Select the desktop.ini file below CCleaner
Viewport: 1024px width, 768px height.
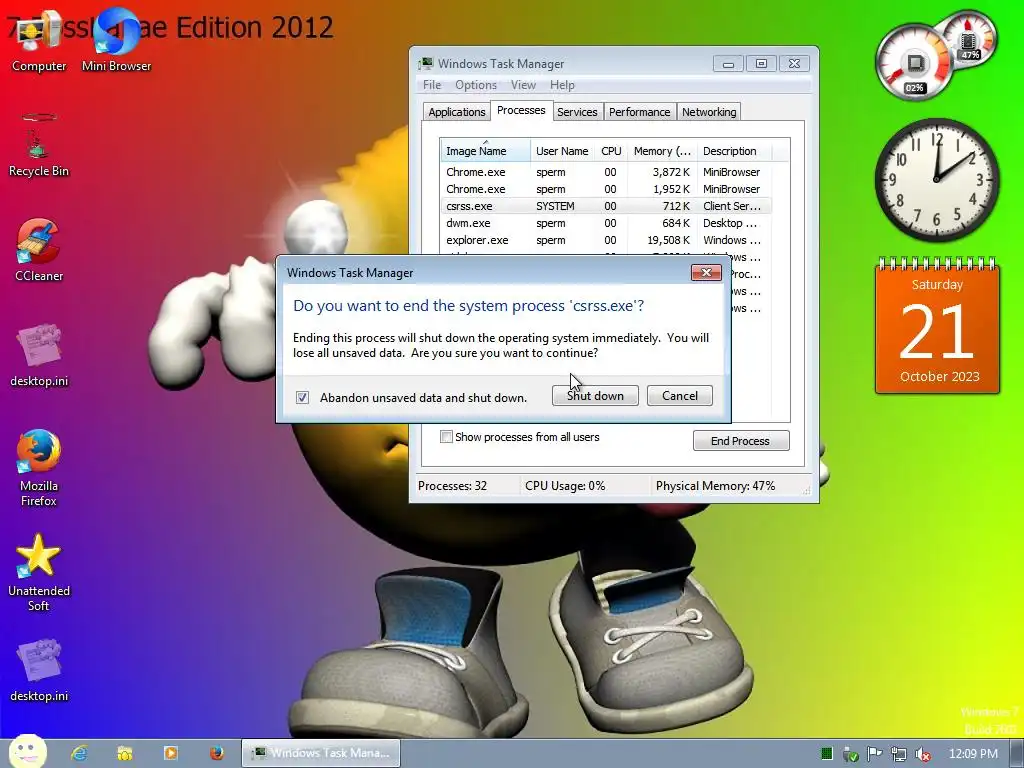pos(39,355)
